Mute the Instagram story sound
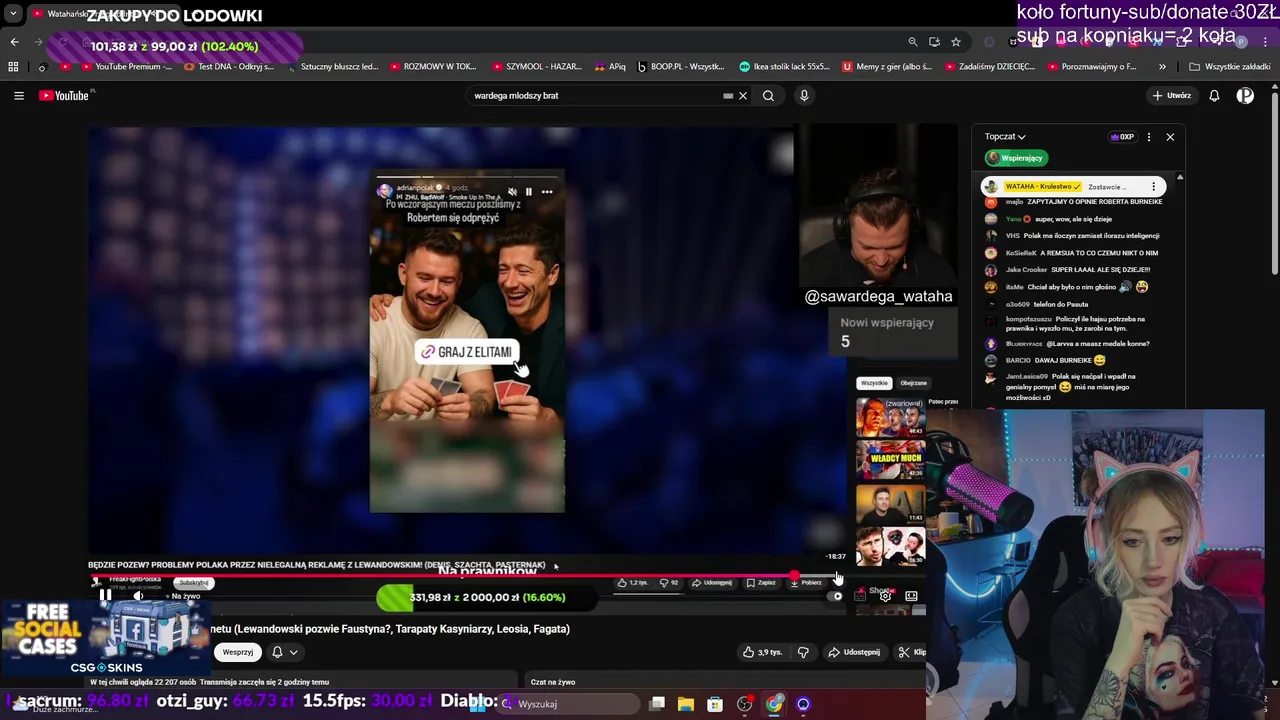Image resolution: width=1280 pixels, height=720 pixels. pyautogui.click(x=512, y=192)
